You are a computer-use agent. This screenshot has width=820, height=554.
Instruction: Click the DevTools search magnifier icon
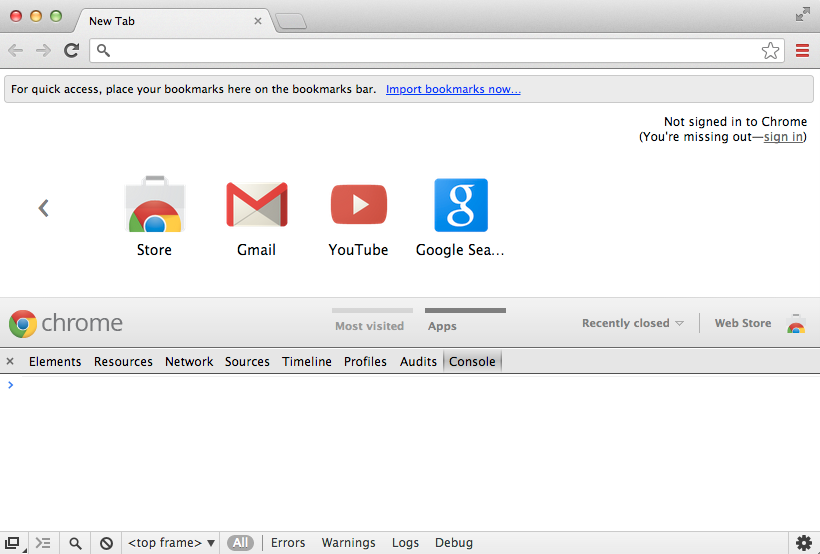[75, 543]
